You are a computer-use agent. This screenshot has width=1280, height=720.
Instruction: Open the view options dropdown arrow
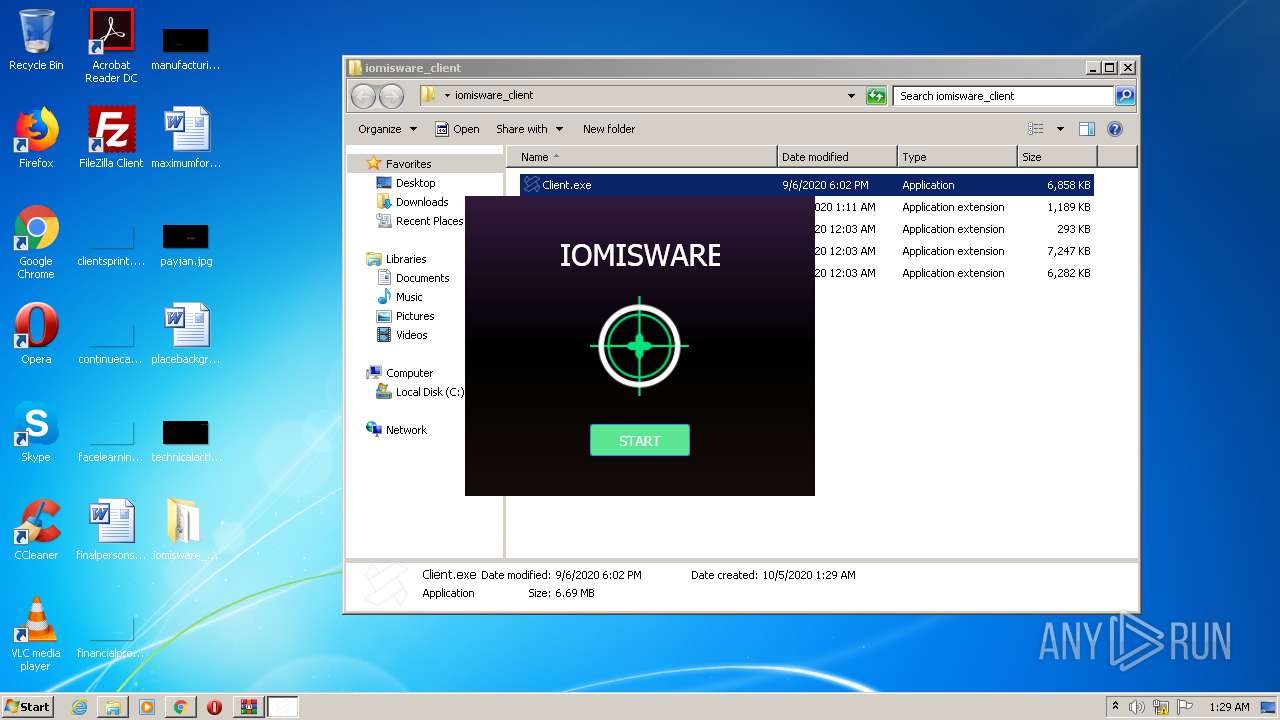(1060, 129)
